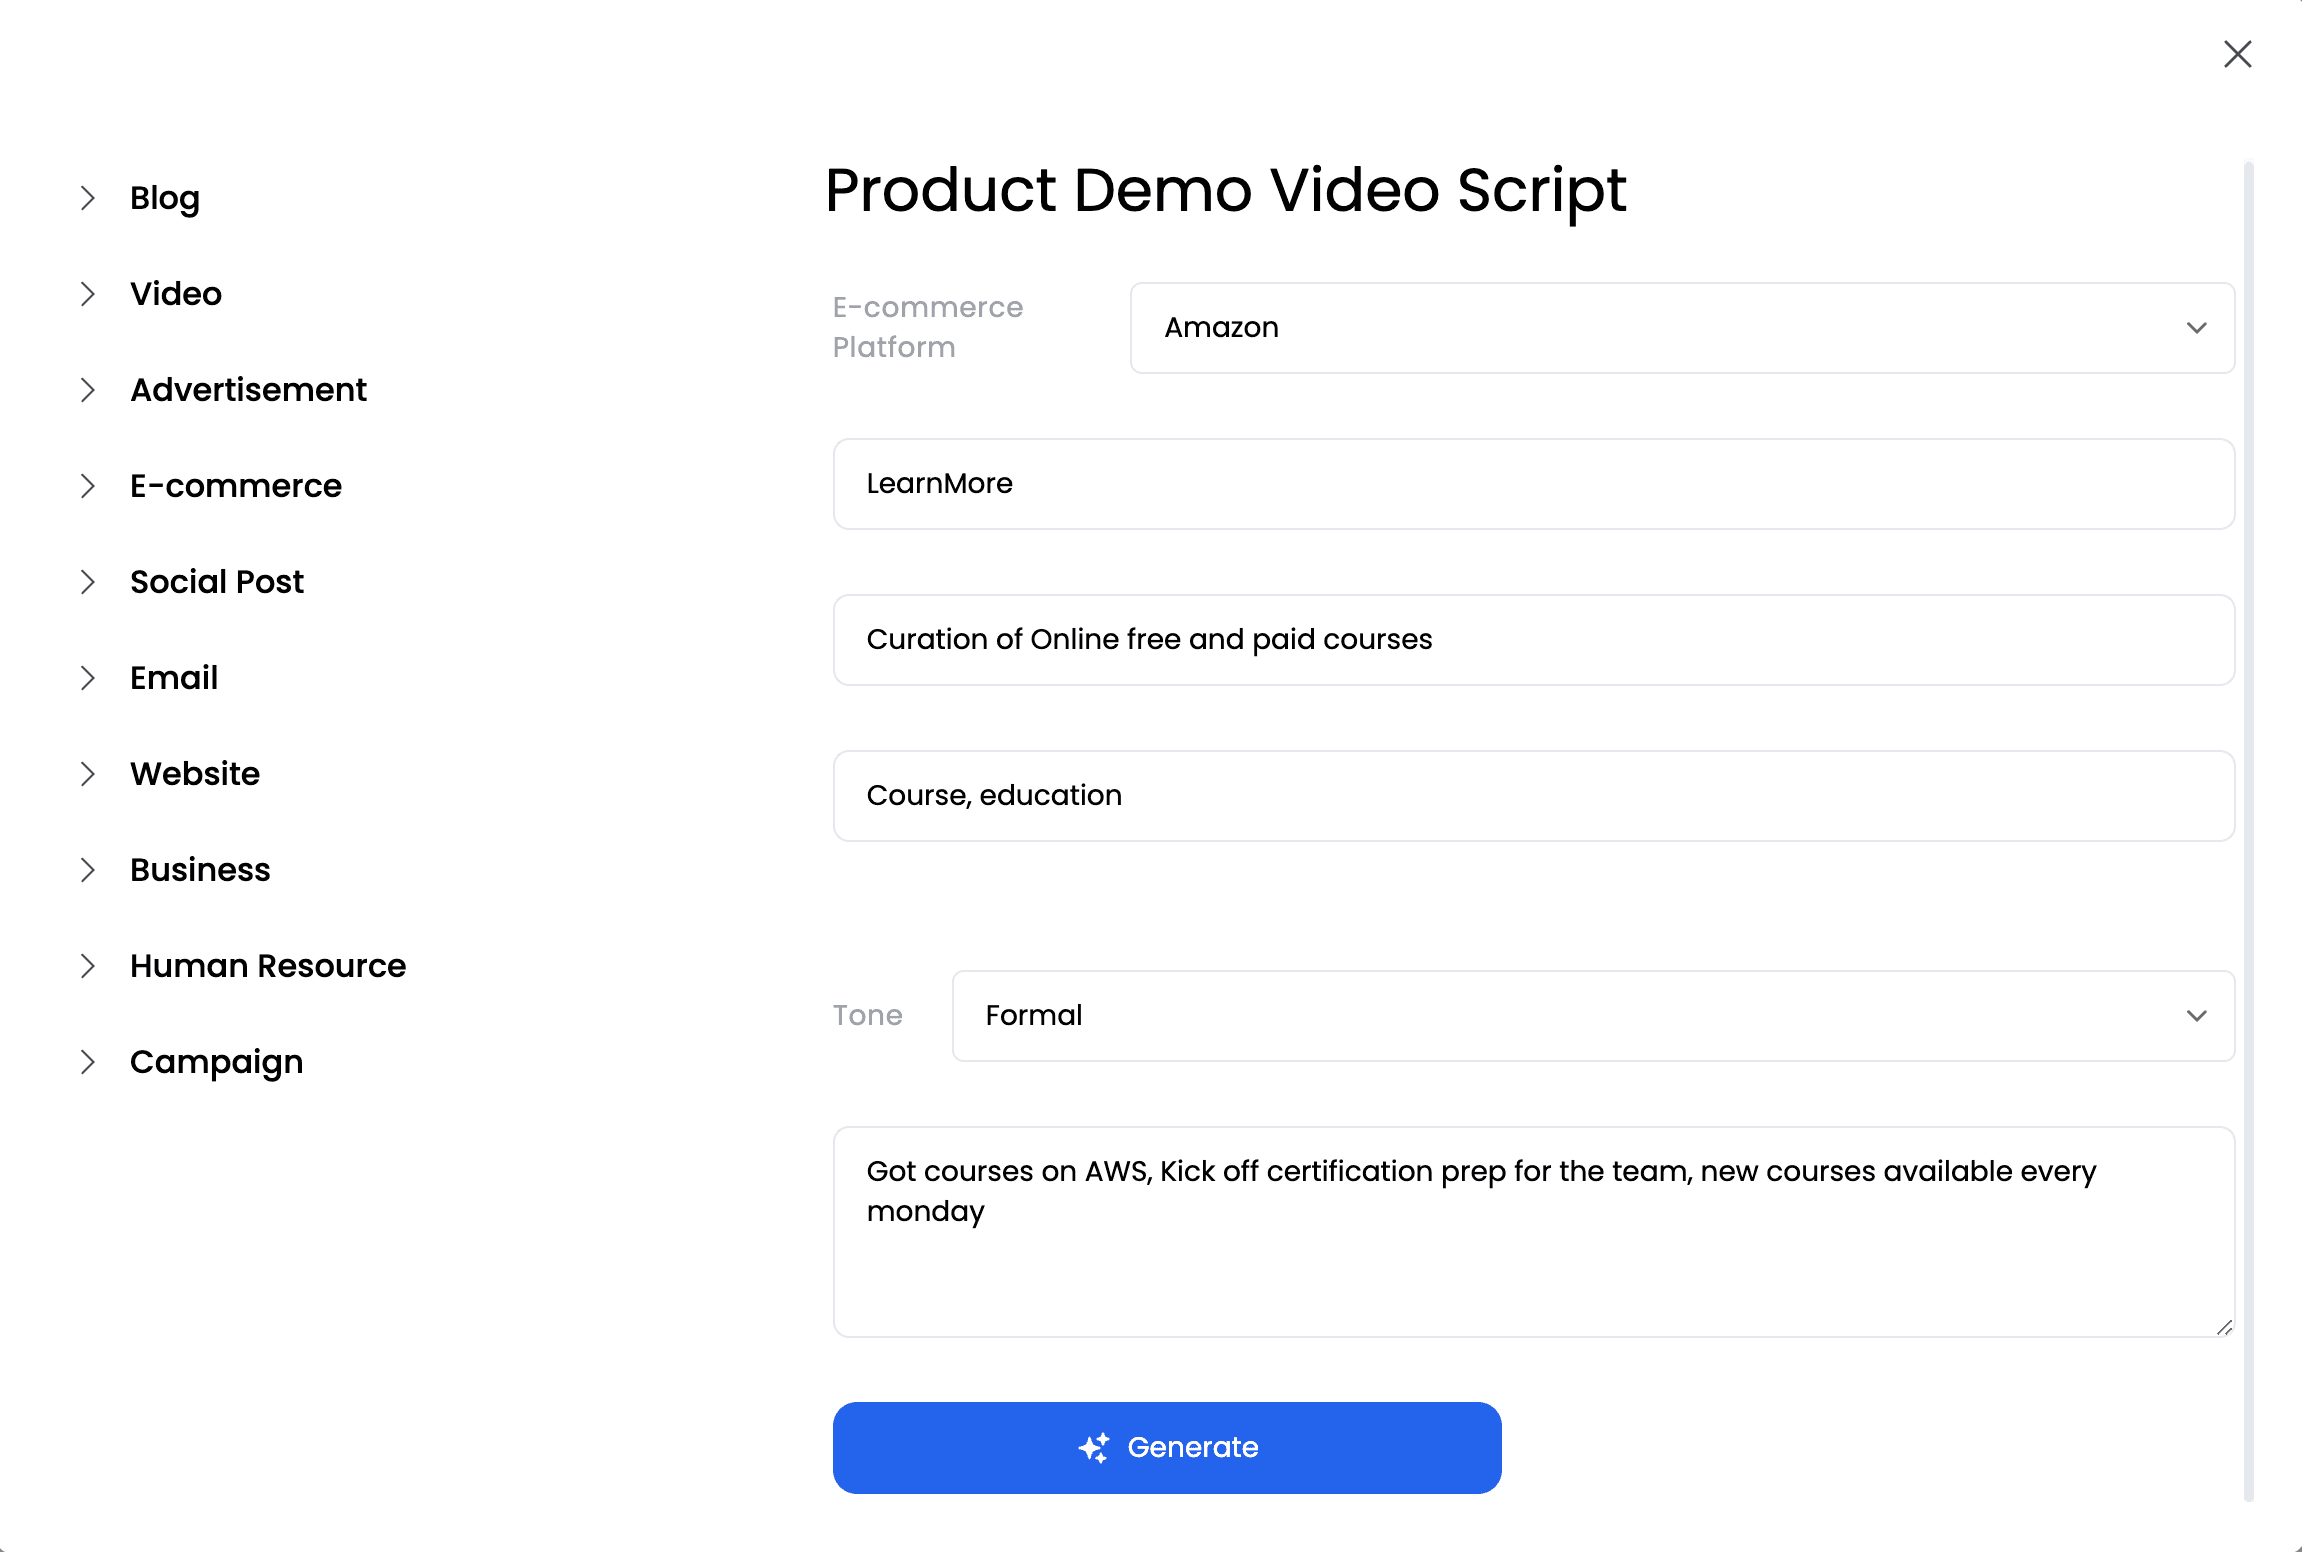Select Business category menu item

click(199, 870)
